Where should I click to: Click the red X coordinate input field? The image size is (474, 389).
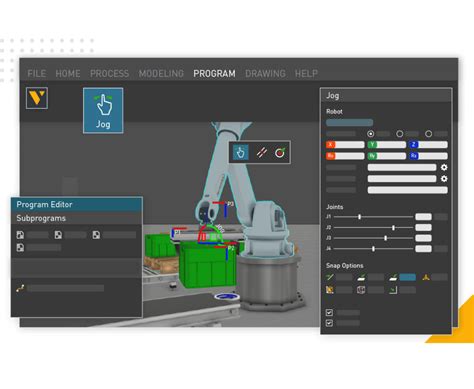click(x=345, y=145)
